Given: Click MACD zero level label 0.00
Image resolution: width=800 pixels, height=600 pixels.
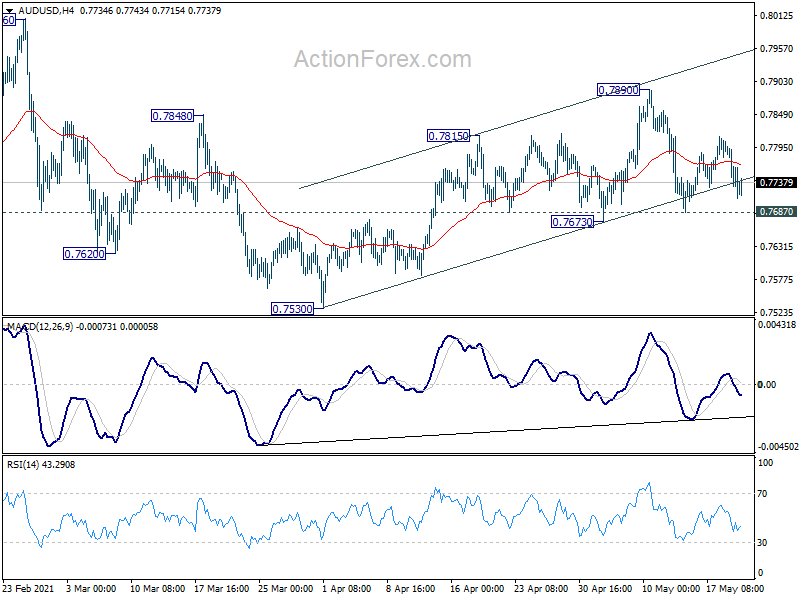Looking at the screenshot, I should 767,385.
